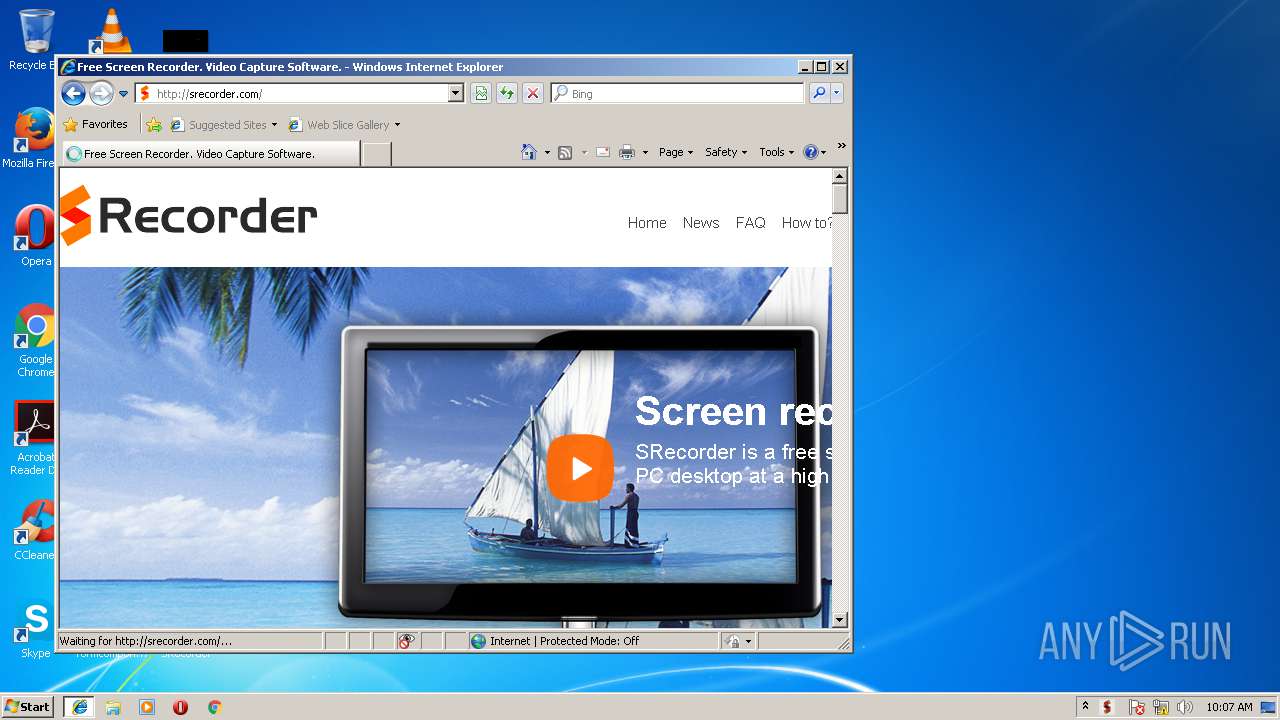This screenshot has width=1280, height=720.
Task: Click the vertical scrollbar thumb
Action: pyautogui.click(x=840, y=199)
